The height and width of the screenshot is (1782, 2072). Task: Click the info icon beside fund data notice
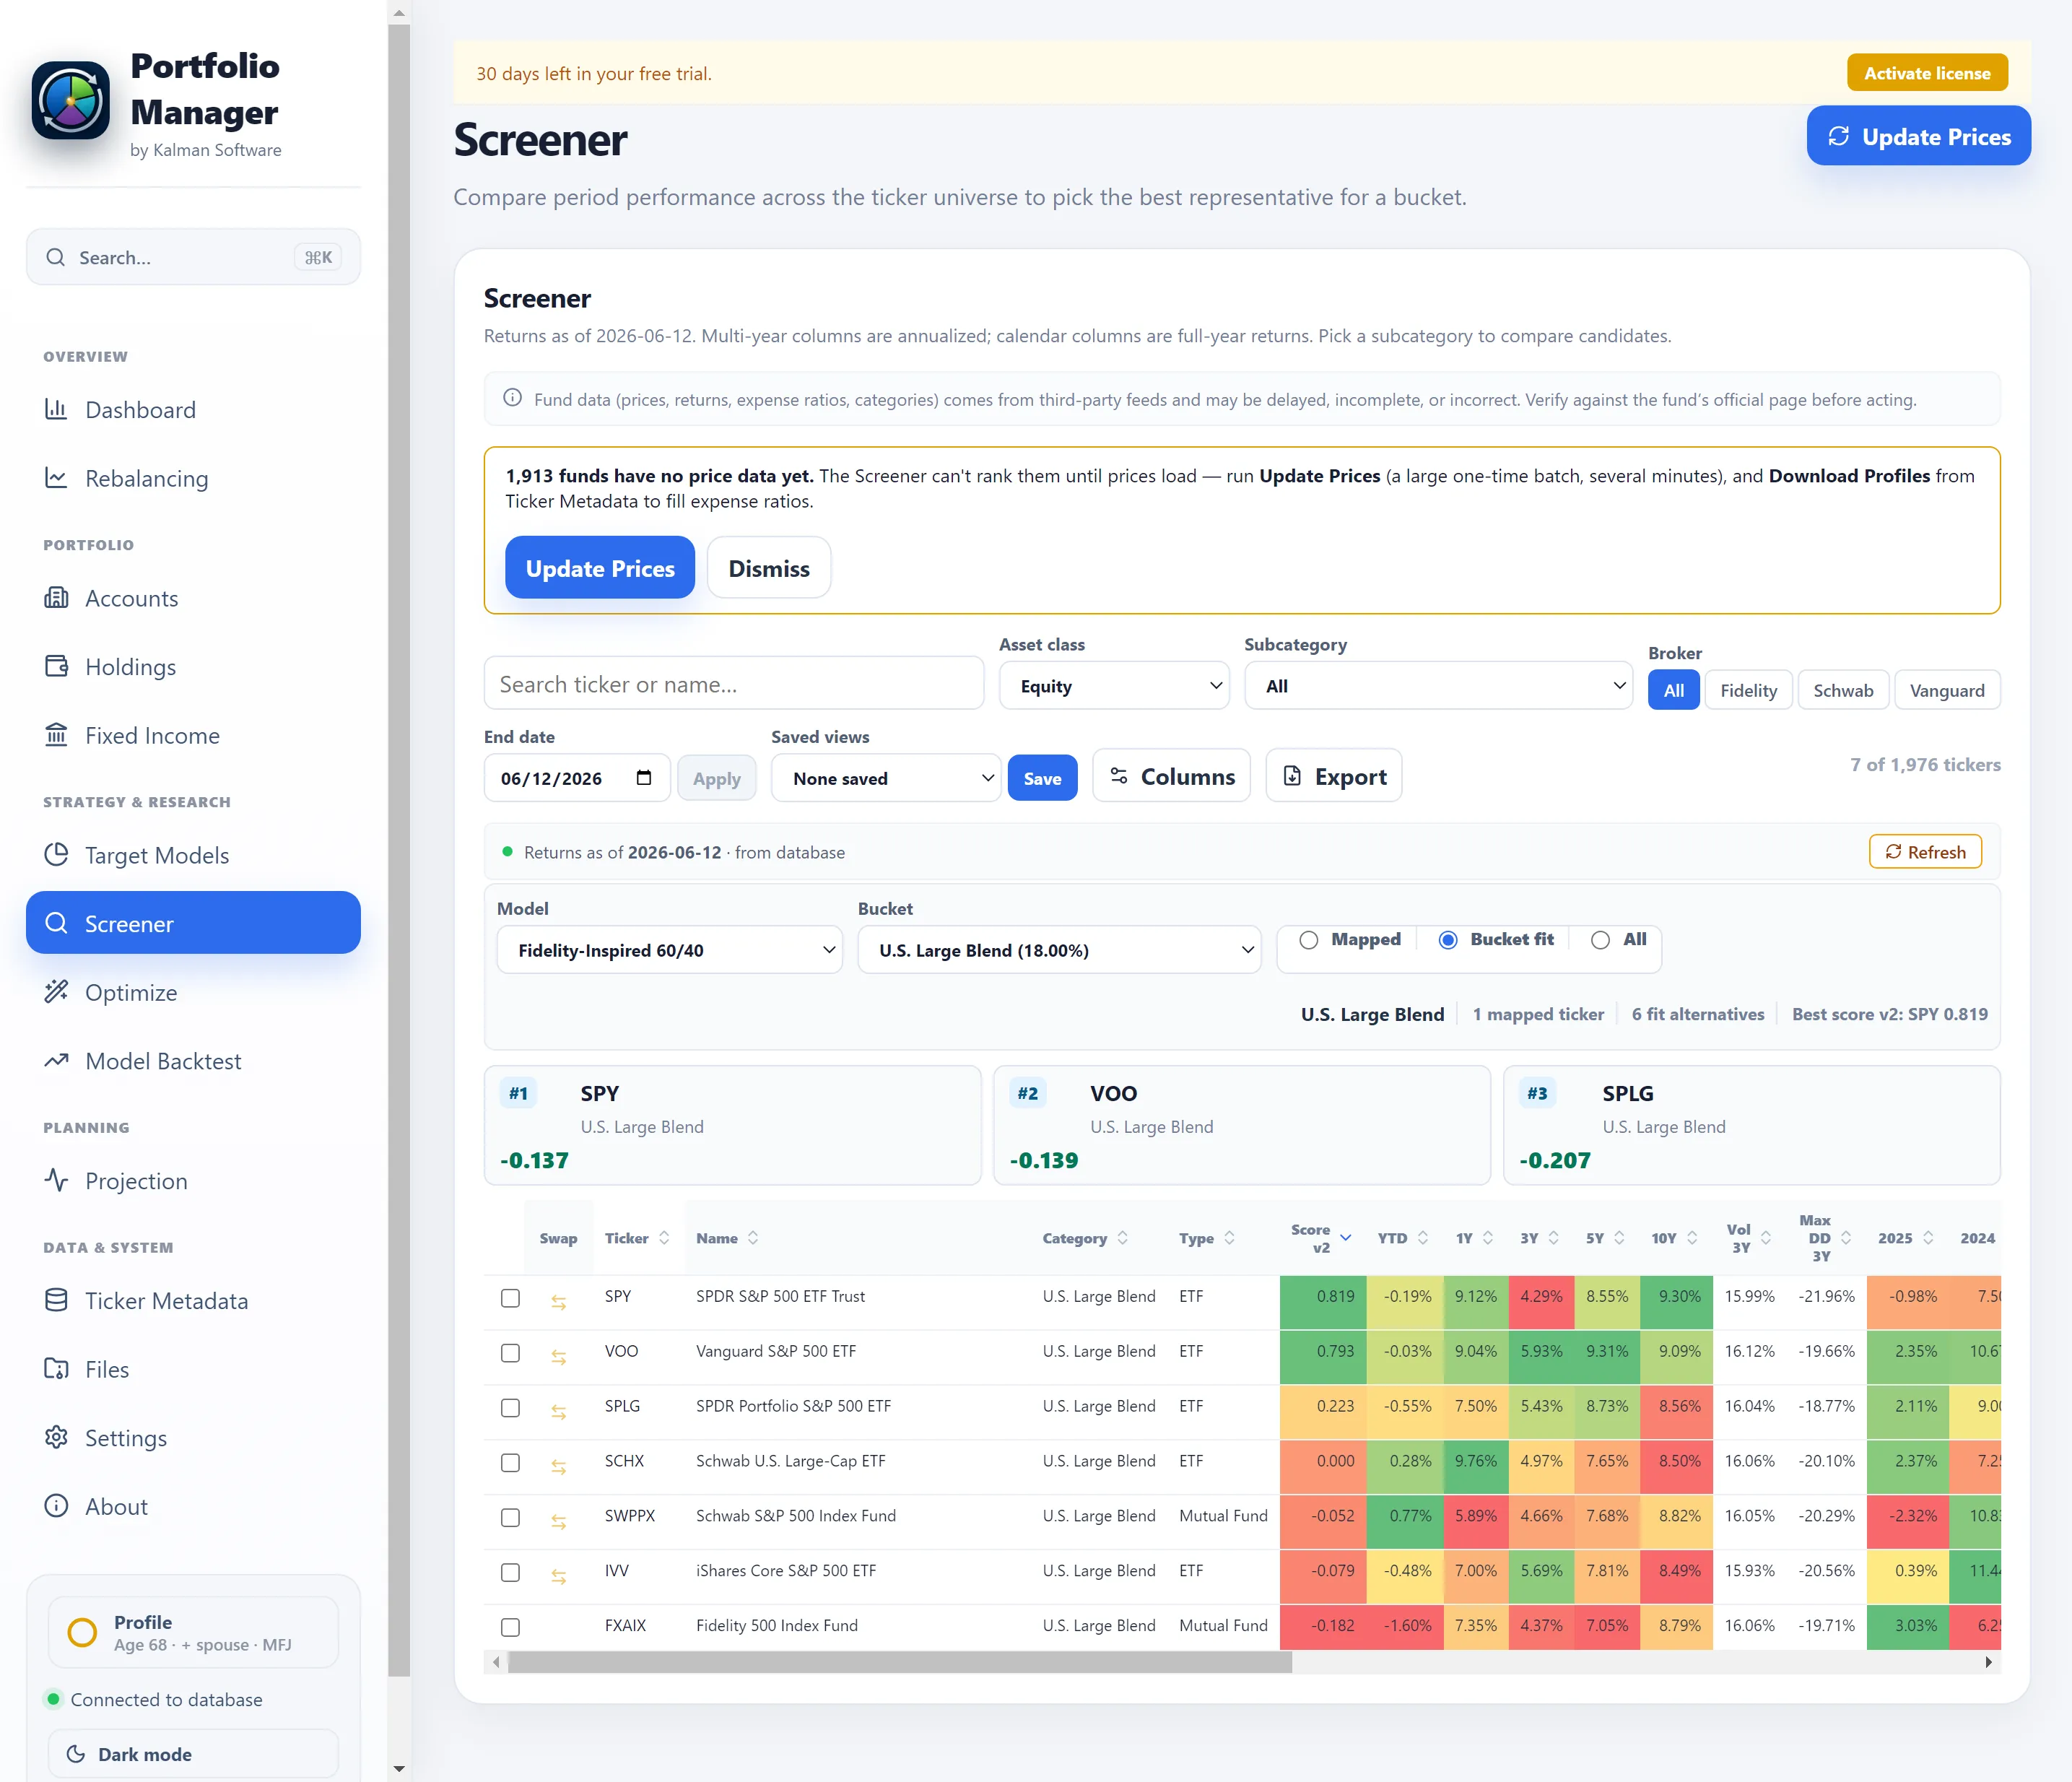(512, 398)
